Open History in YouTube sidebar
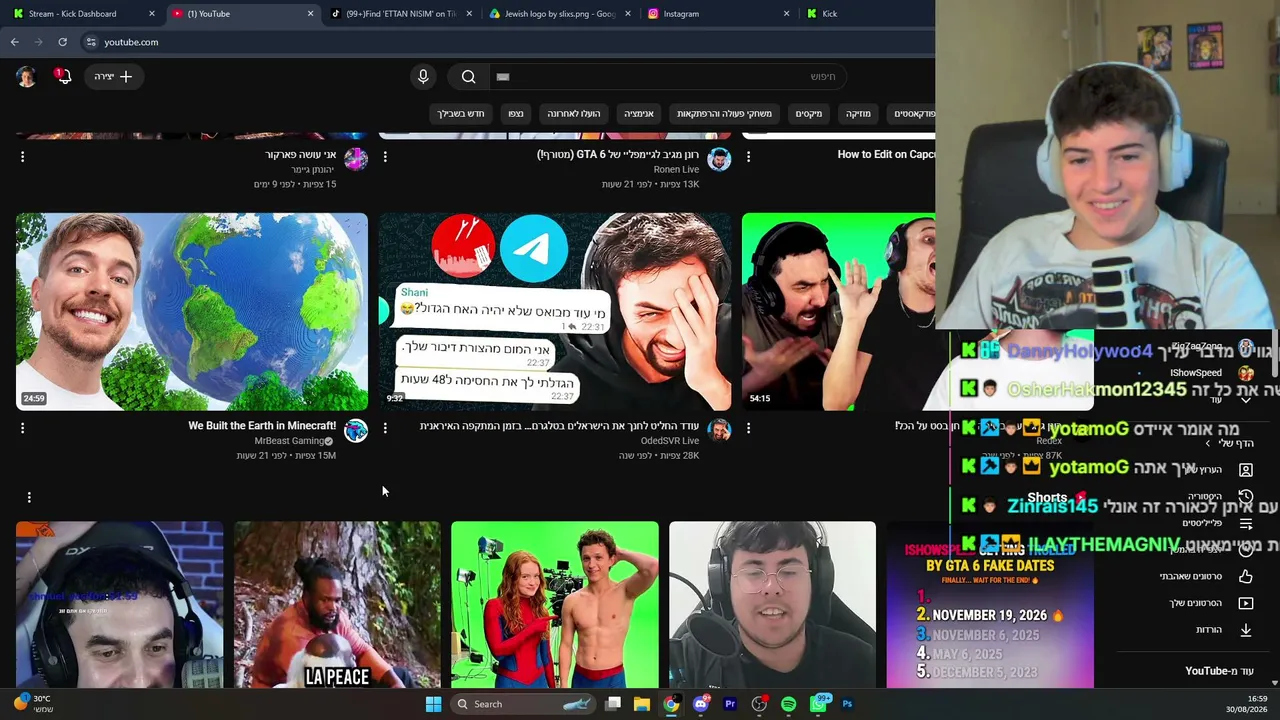 (1219, 496)
